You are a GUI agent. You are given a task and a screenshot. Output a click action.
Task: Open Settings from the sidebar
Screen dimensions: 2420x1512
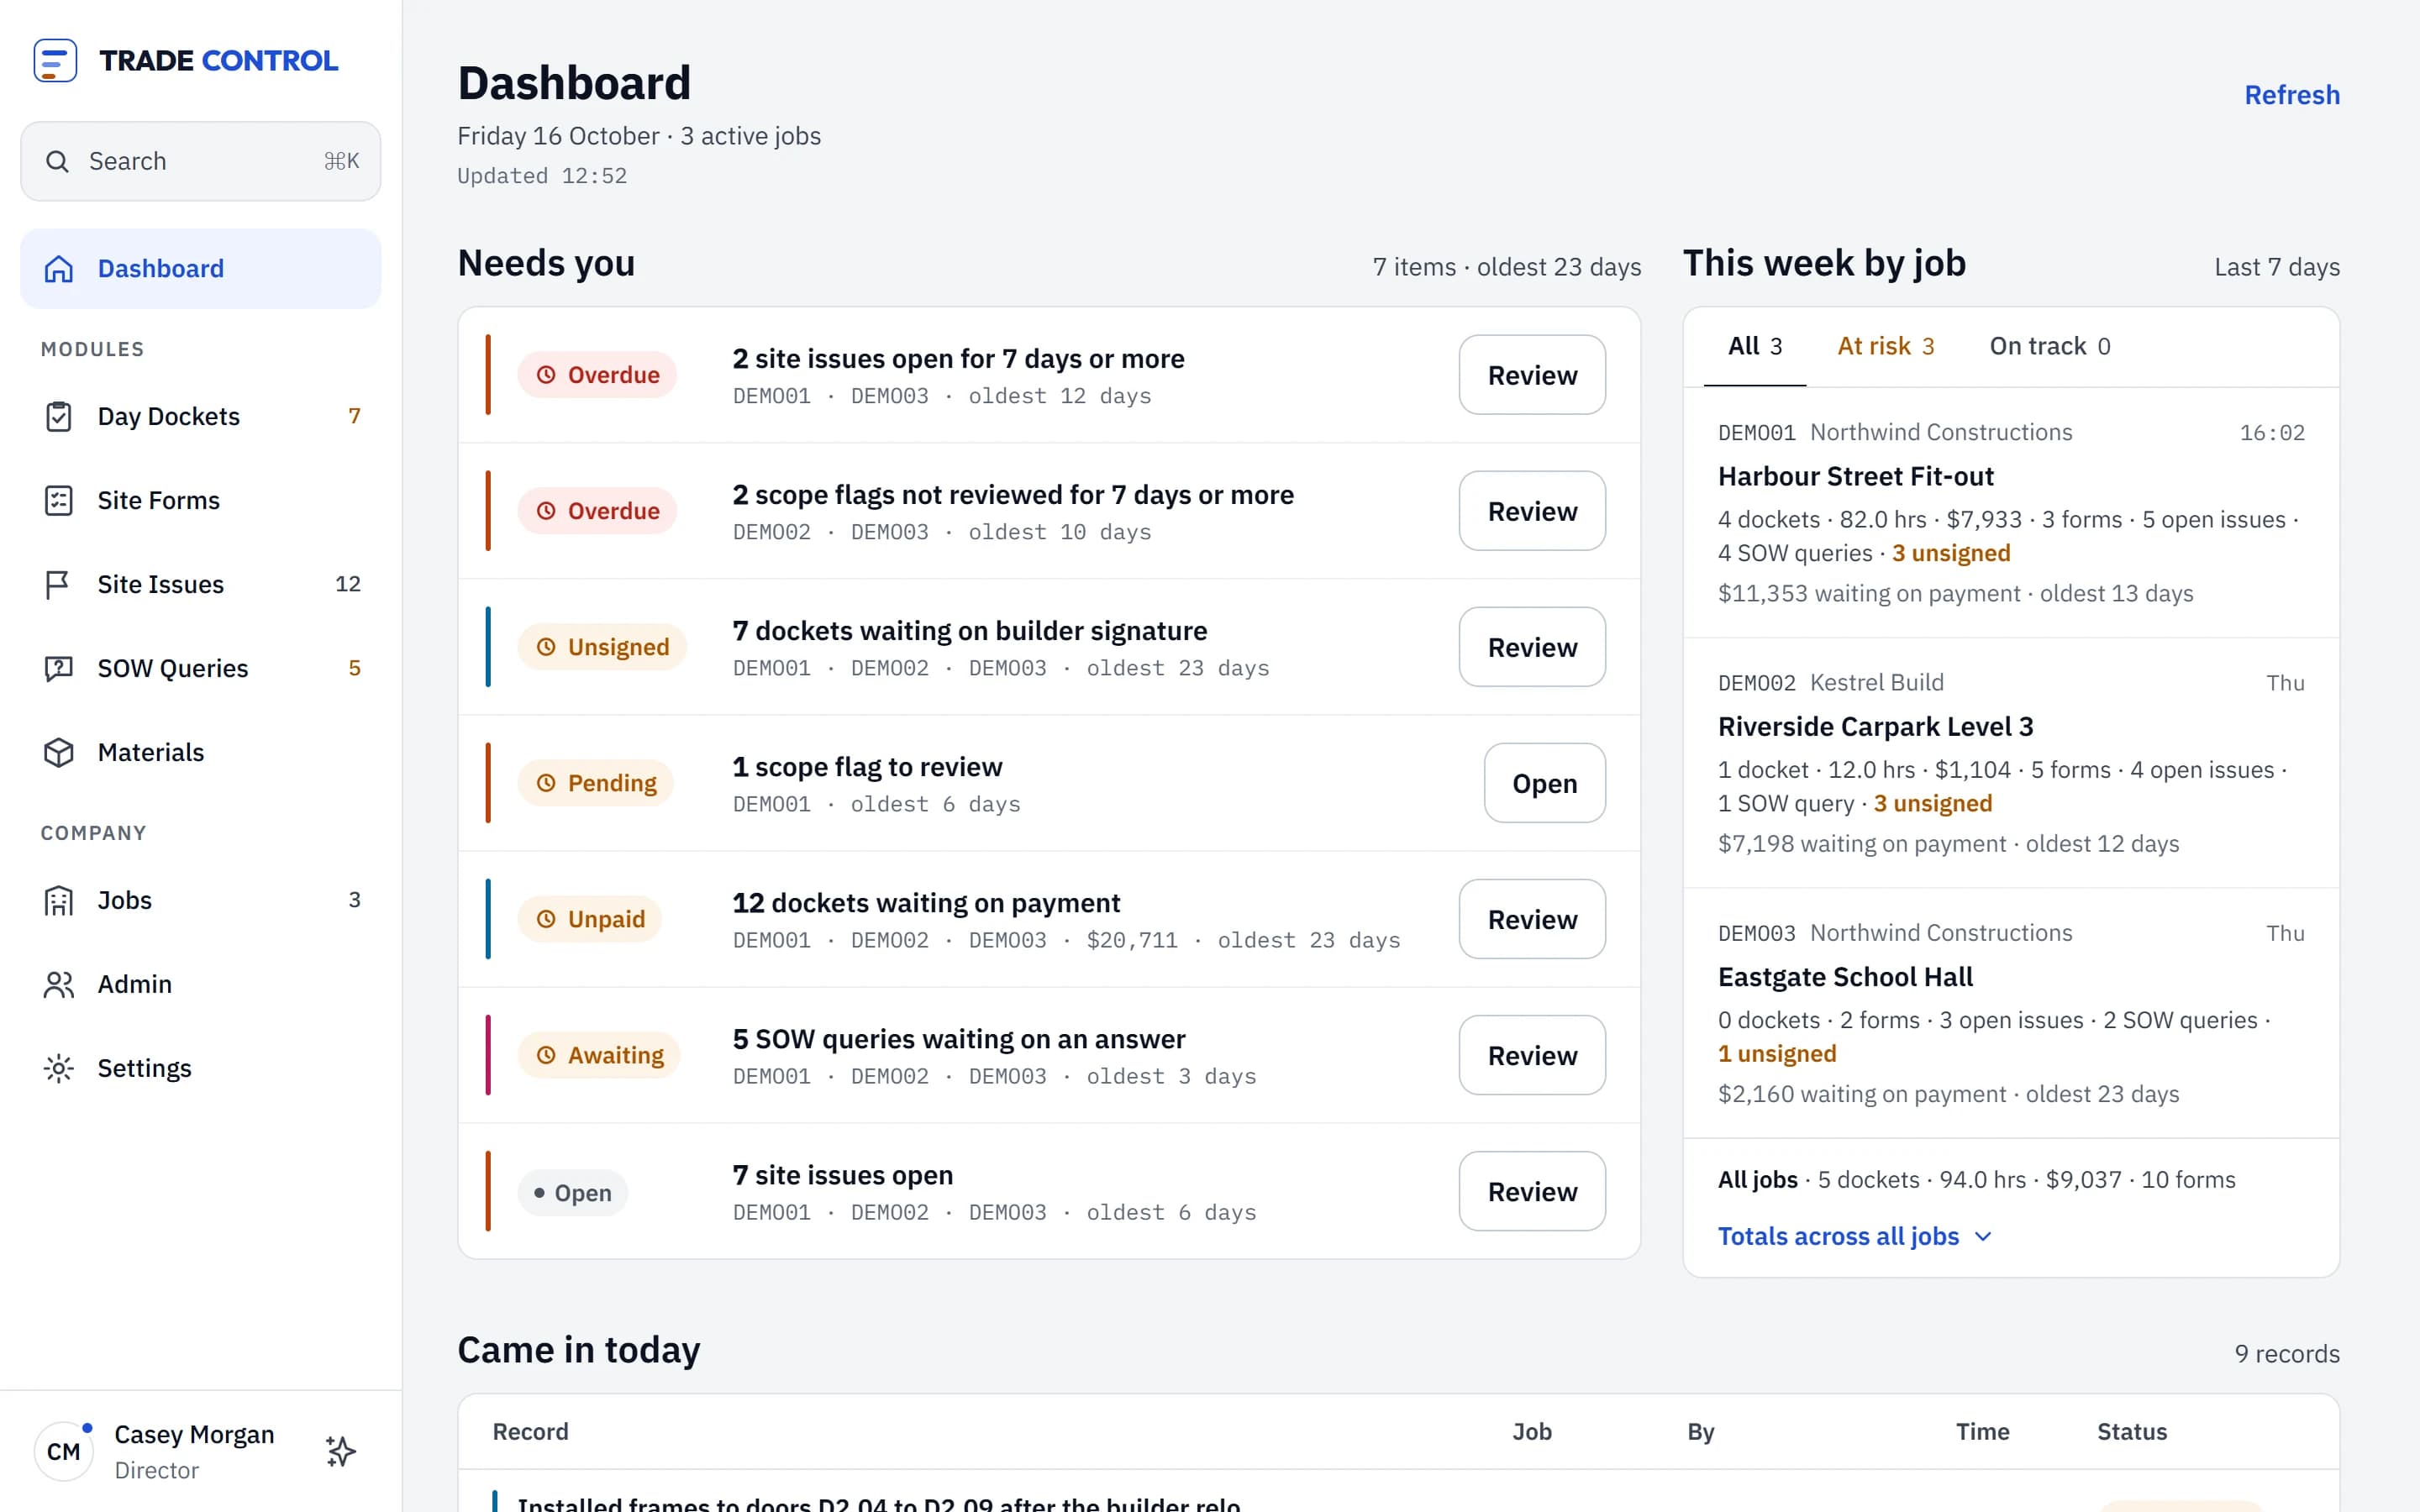click(x=200, y=1068)
